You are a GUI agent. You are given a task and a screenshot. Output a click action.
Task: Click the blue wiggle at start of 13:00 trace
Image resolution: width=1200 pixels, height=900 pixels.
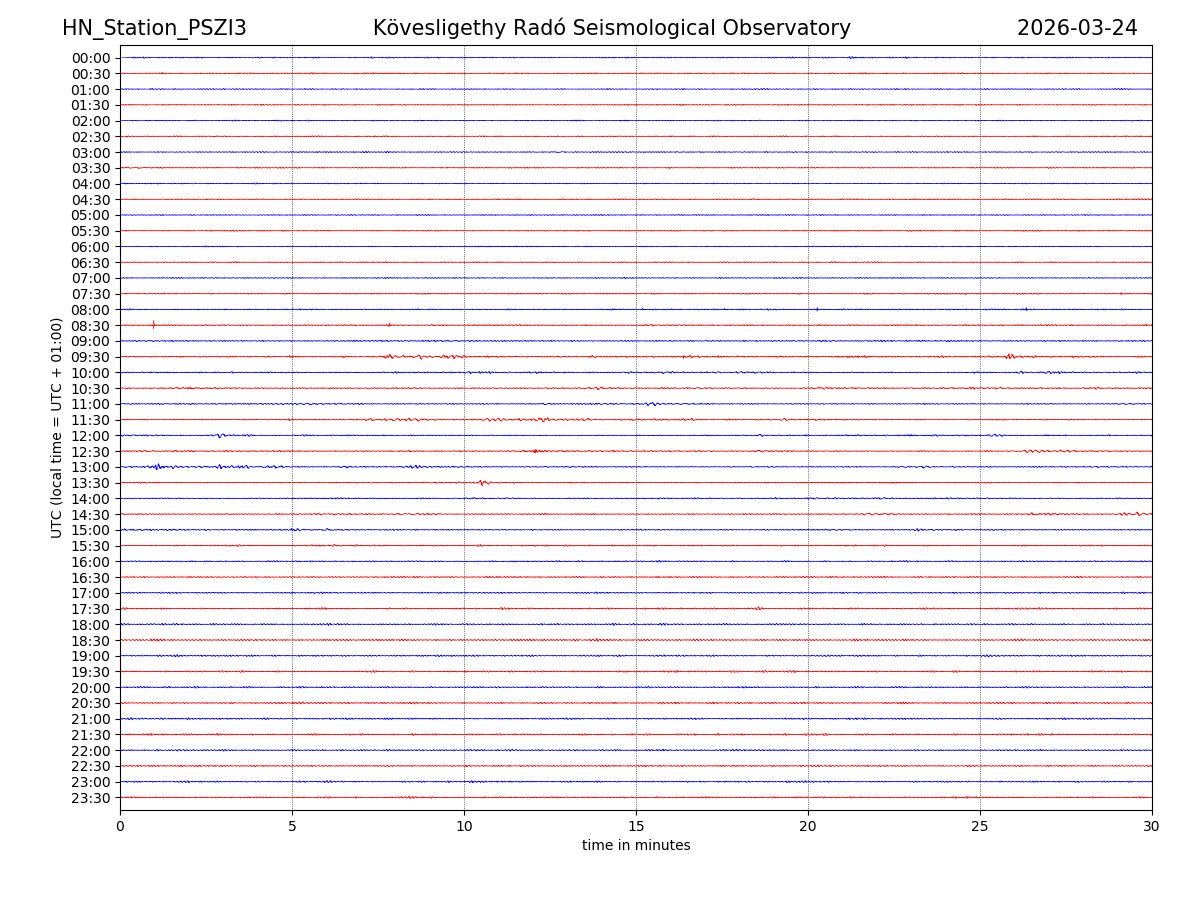tap(157, 467)
